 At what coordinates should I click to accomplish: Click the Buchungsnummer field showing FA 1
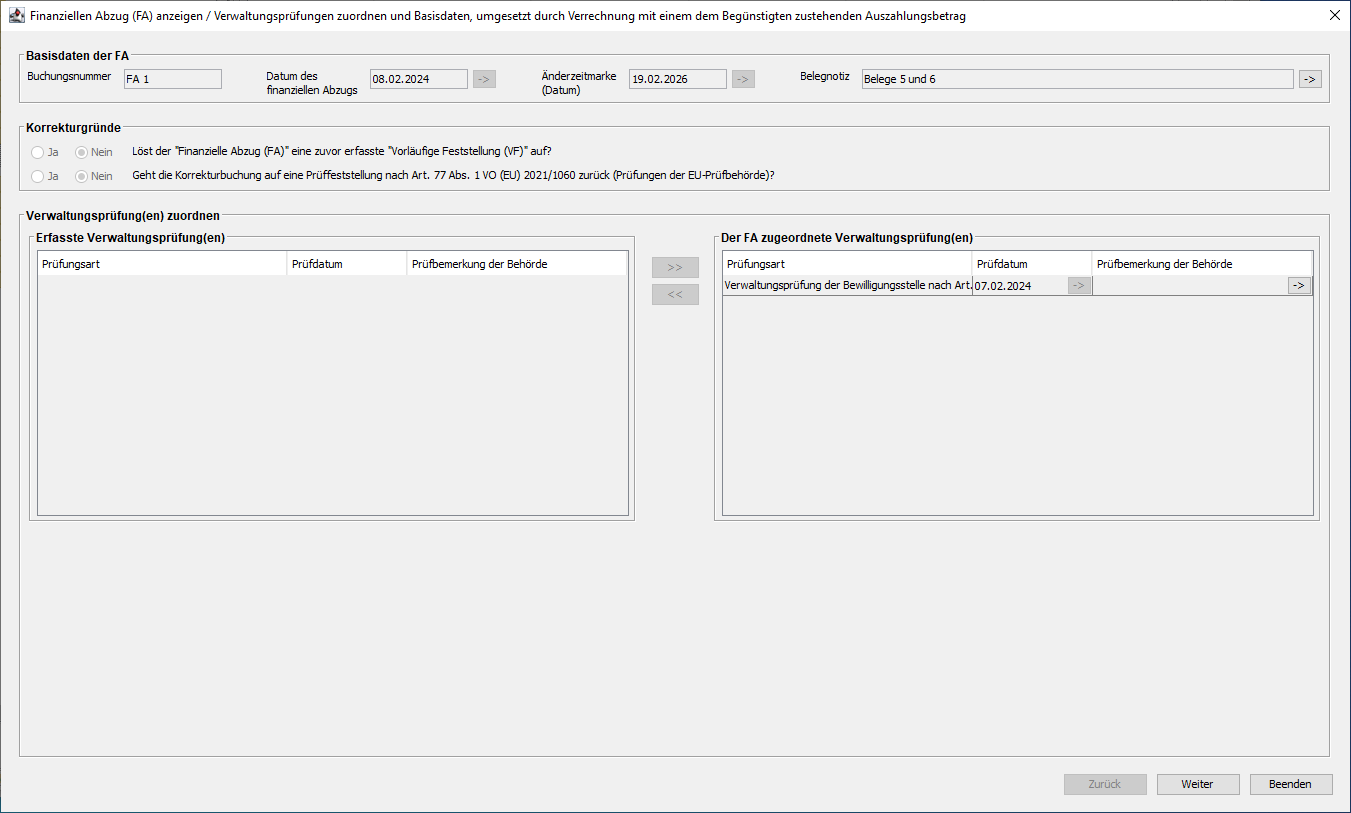172,79
